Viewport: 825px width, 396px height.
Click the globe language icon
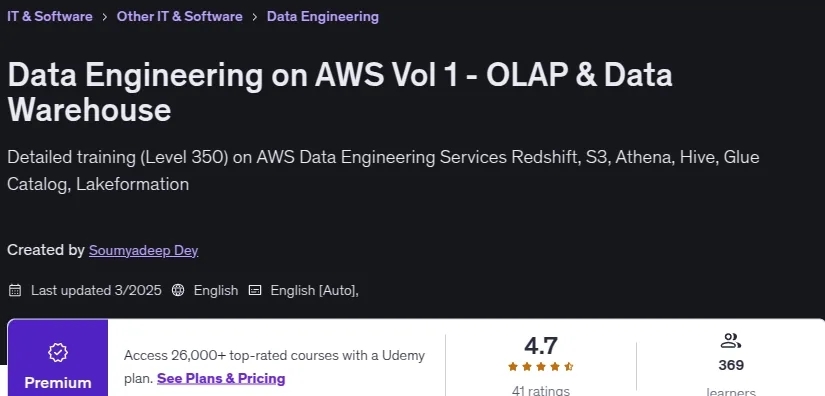coord(178,290)
